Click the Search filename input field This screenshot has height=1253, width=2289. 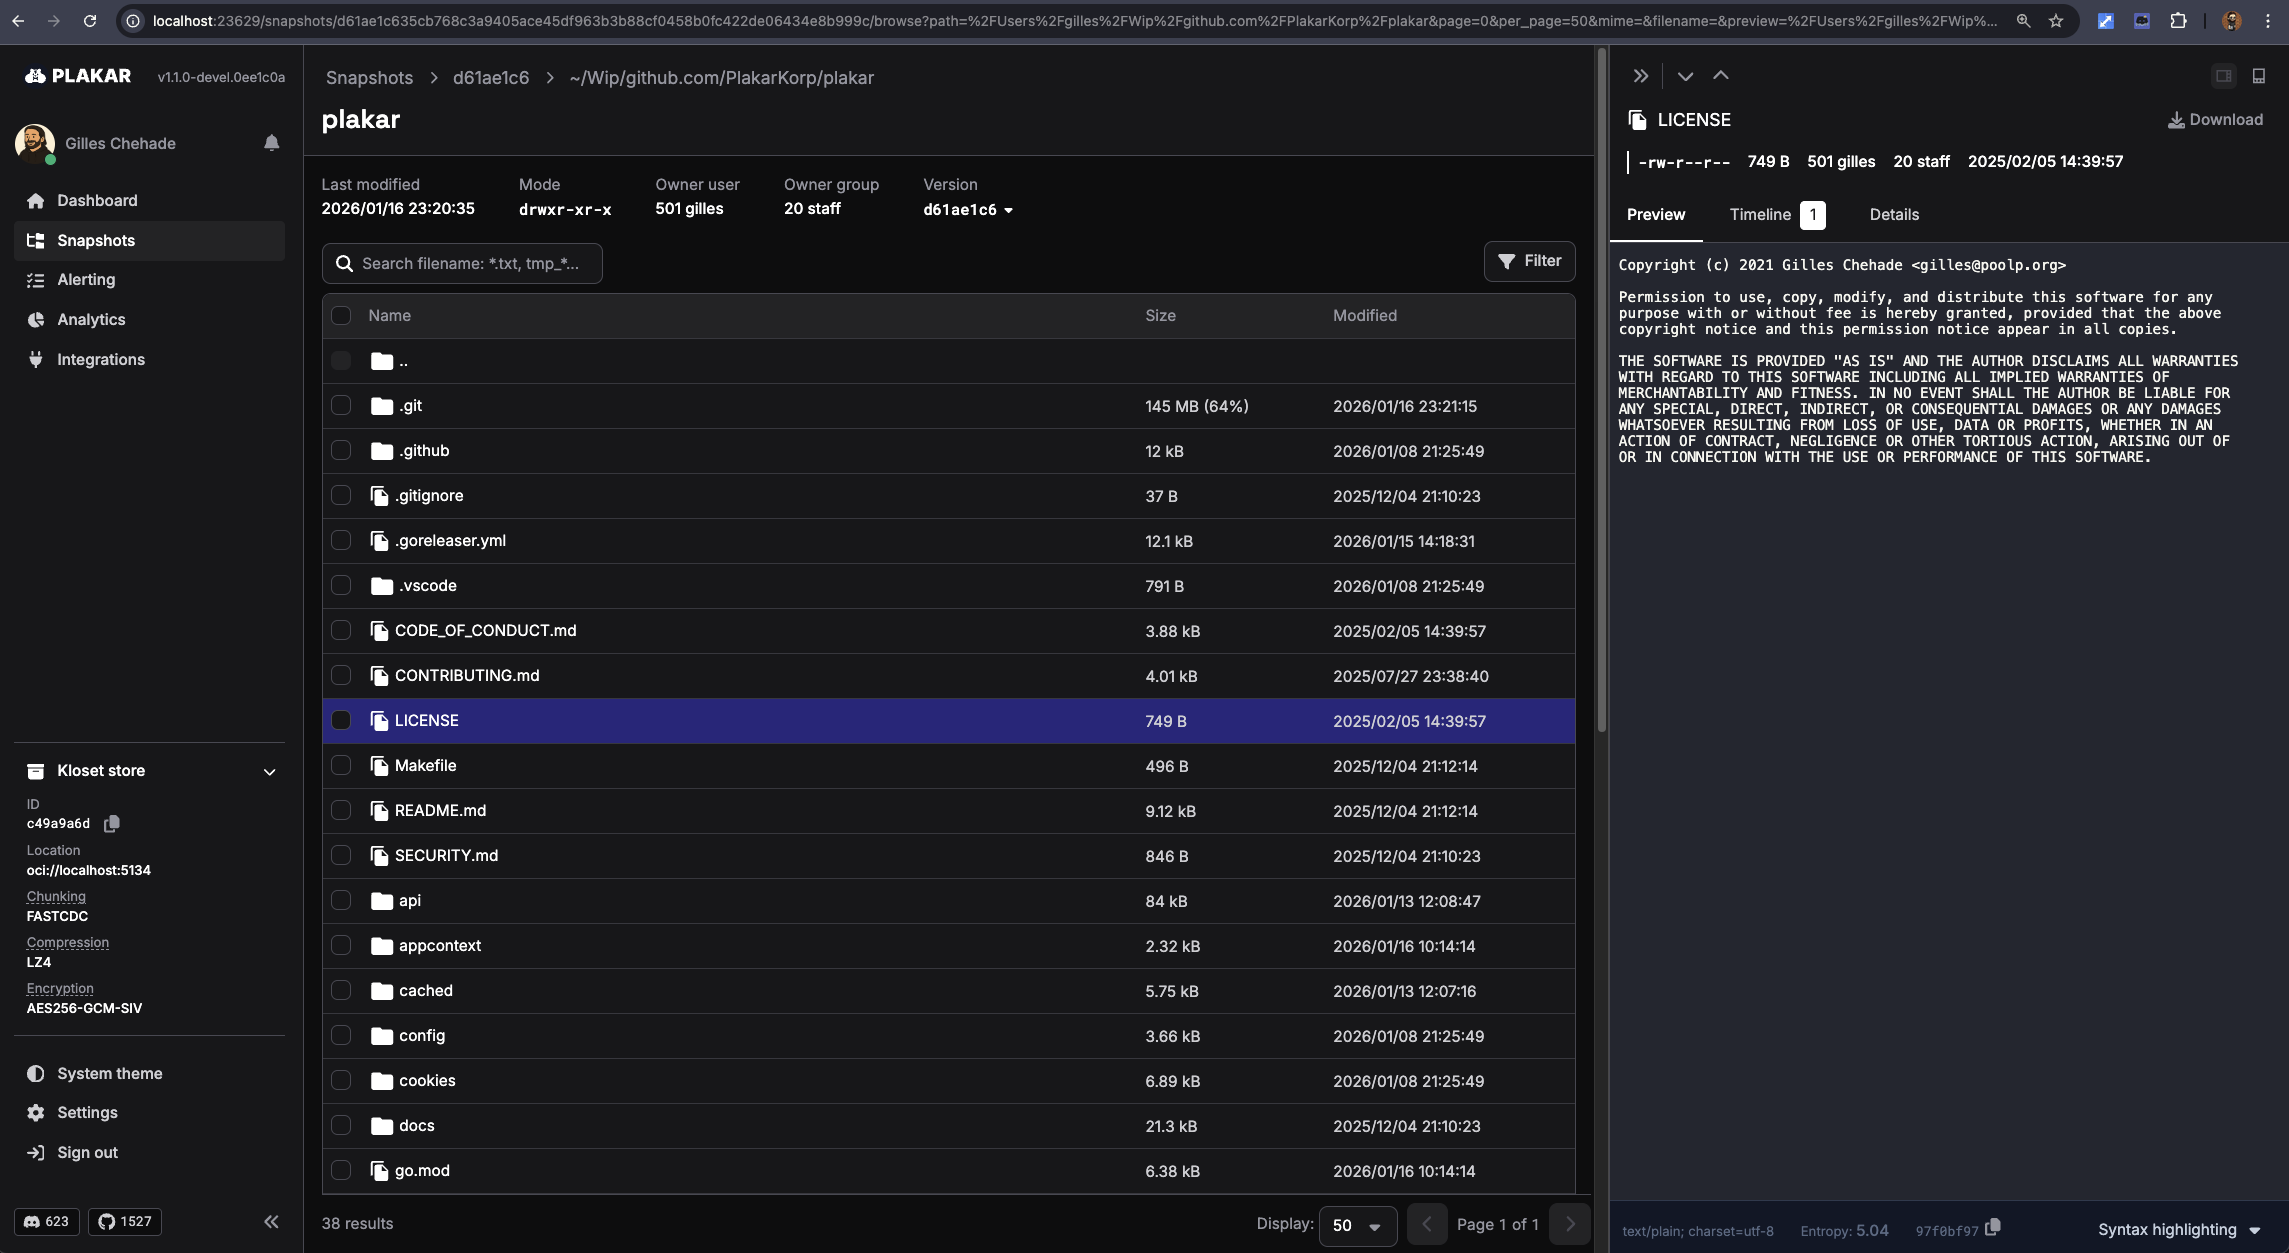point(470,264)
